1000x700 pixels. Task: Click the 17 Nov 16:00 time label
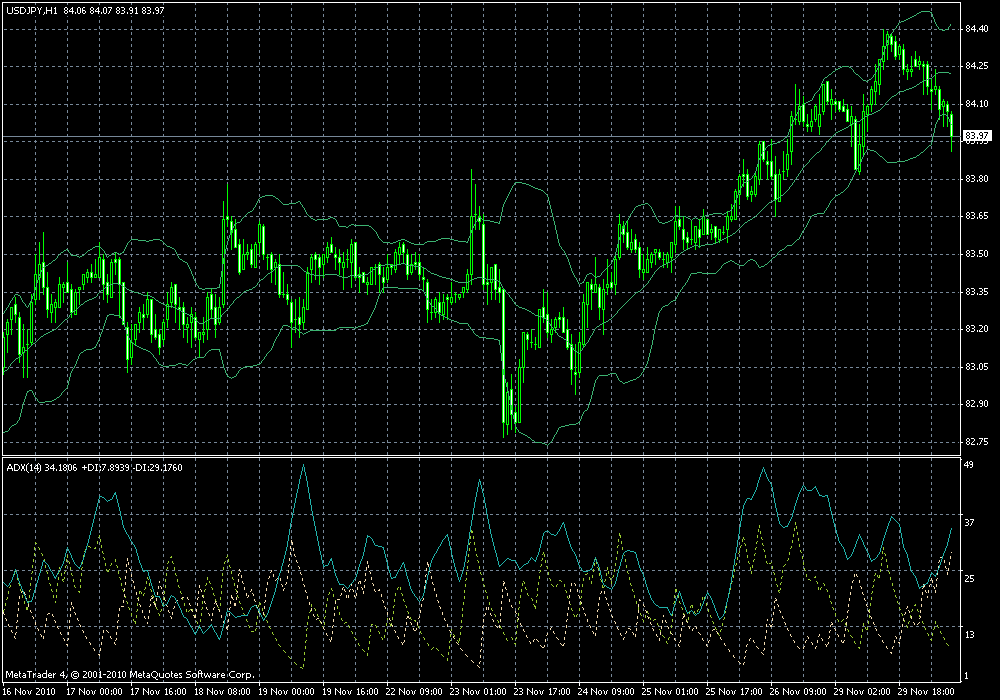[x=158, y=692]
